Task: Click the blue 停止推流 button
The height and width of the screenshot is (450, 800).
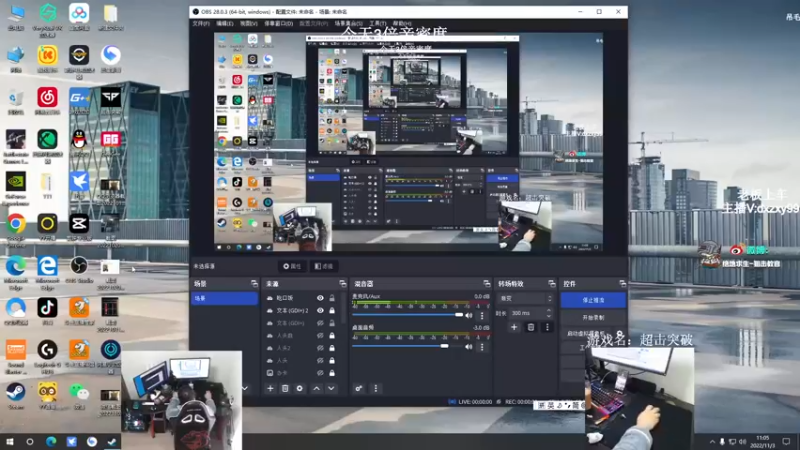Action: [x=593, y=300]
